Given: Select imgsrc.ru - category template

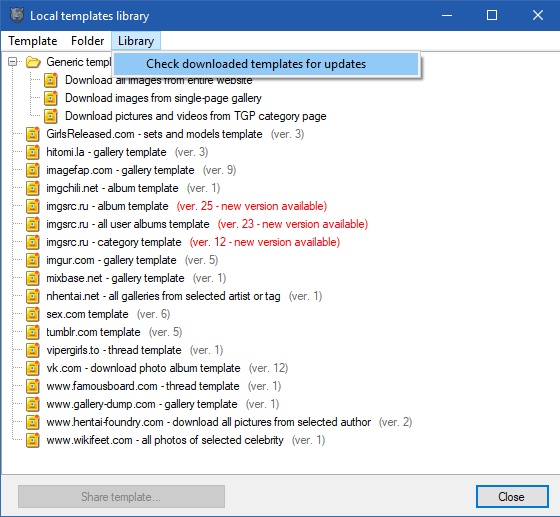Looking at the screenshot, I should click(114, 242).
